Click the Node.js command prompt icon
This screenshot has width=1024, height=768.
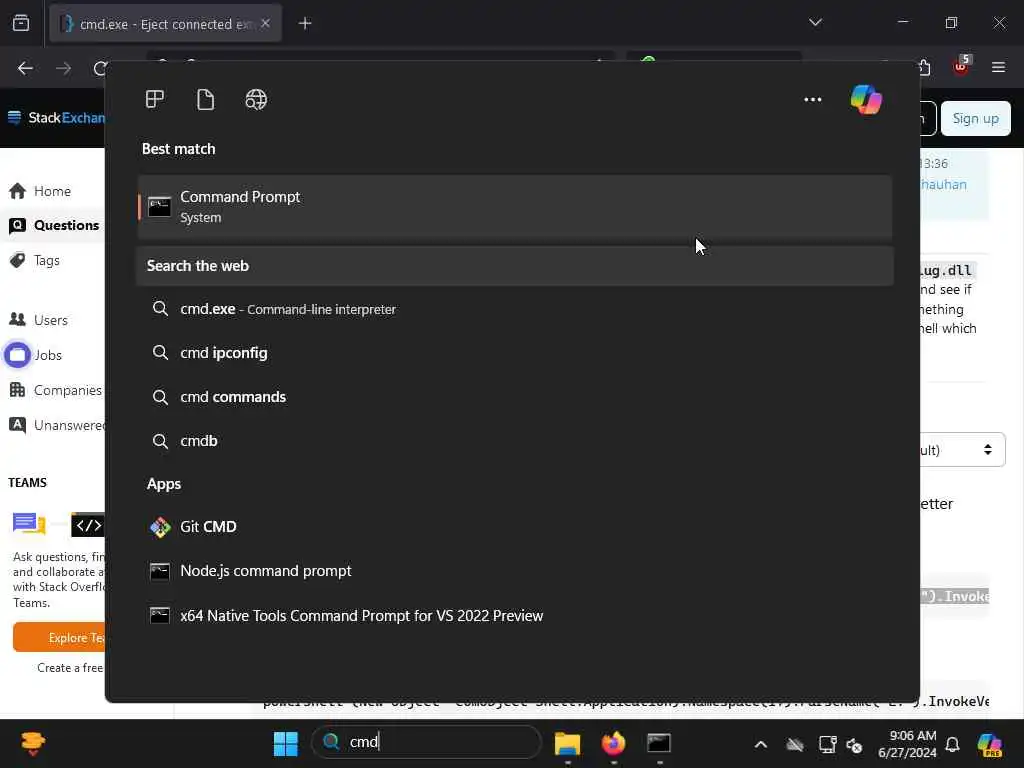click(x=160, y=571)
